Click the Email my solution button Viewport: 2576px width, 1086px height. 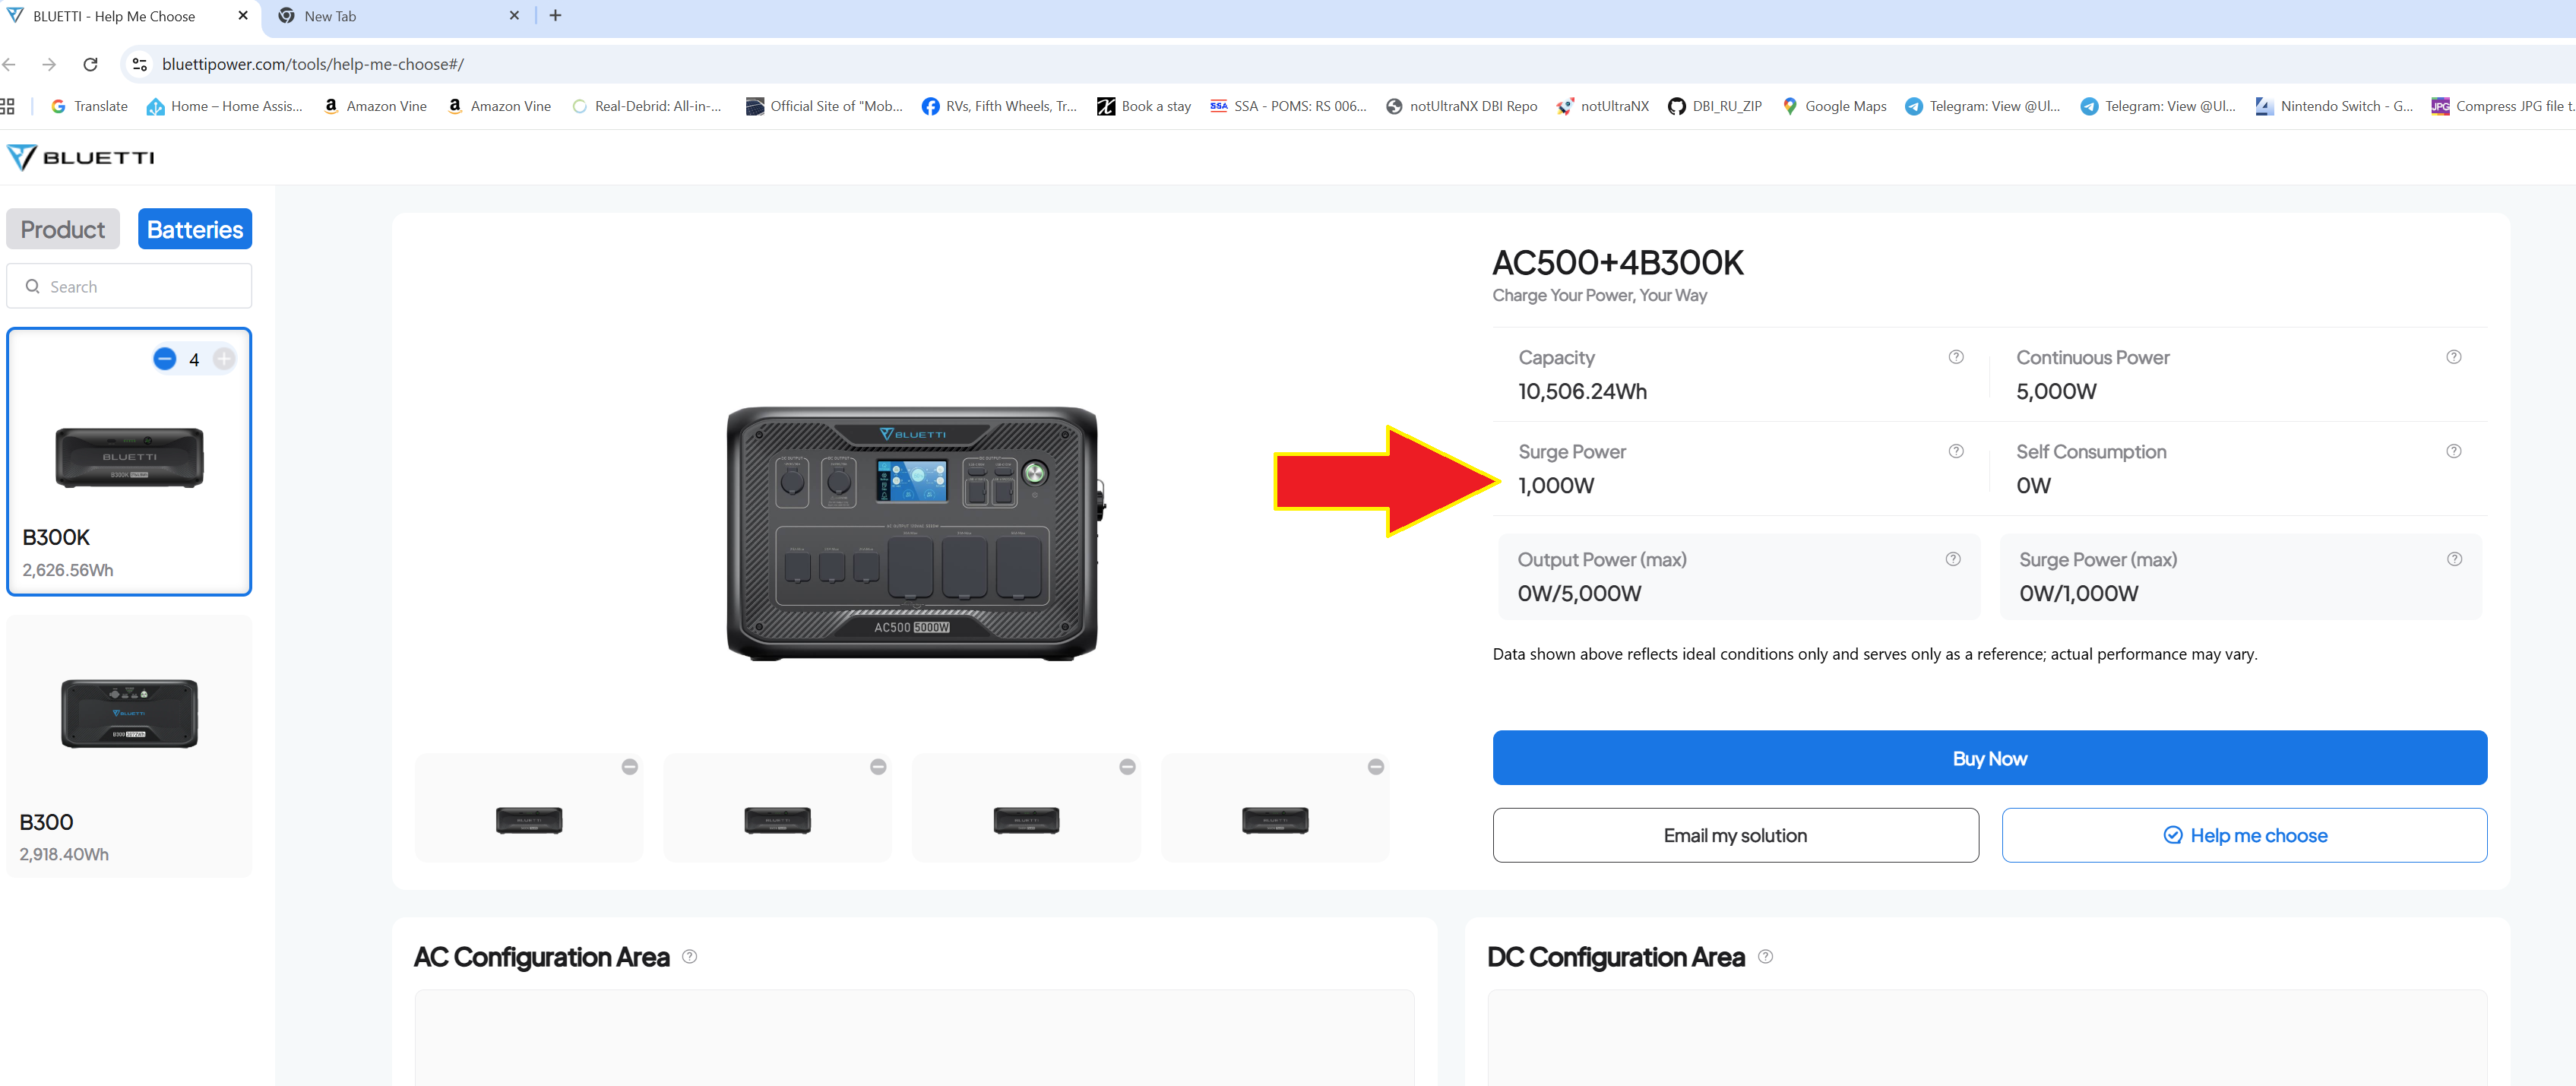coord(1735,835)
